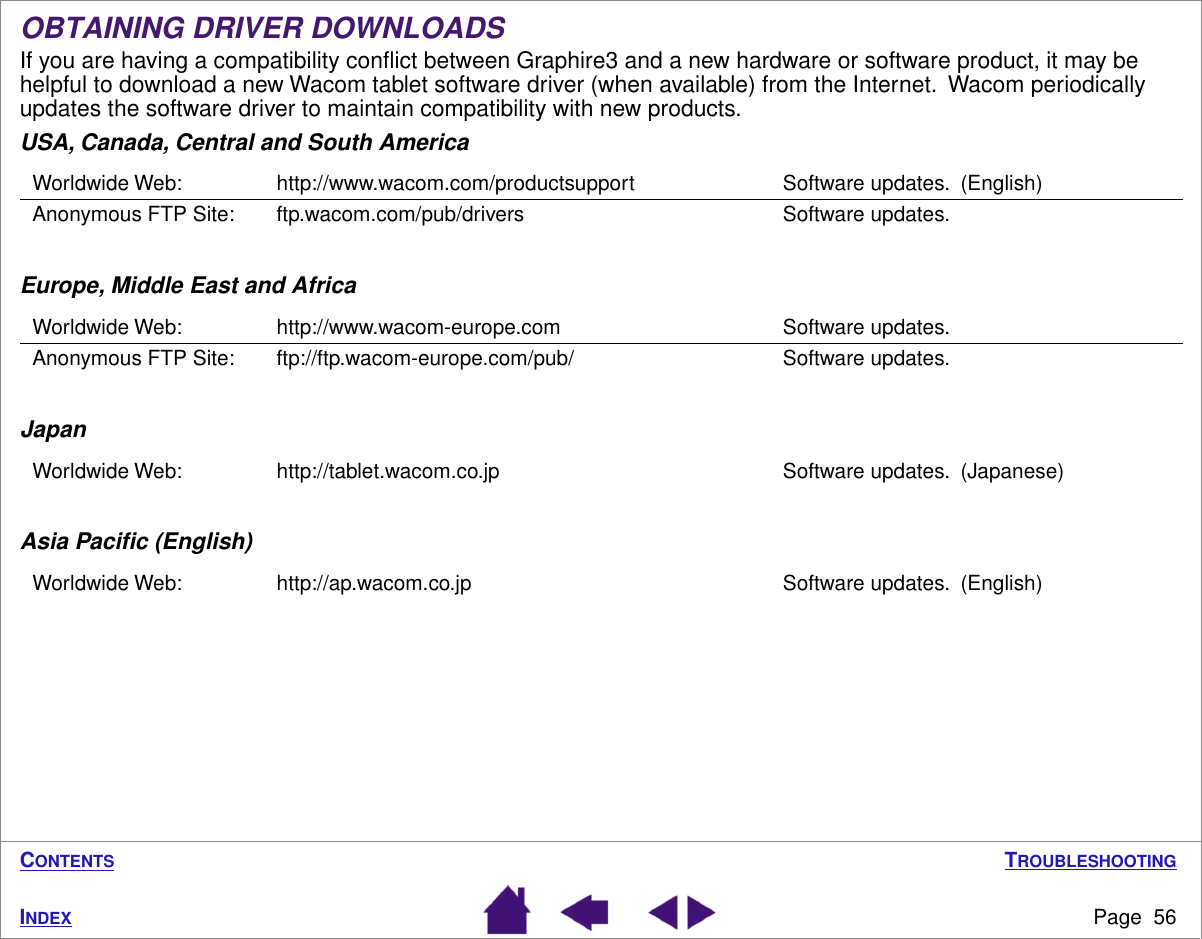The height and width of the screenshot is (939, 1202).
Task: Click Anonymous FTP Site label in Europe section
Action: [x=134, y=358]
